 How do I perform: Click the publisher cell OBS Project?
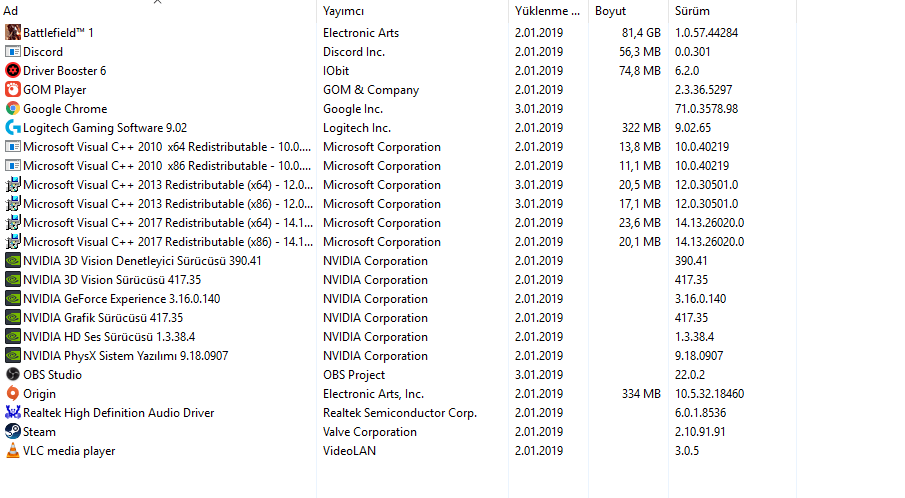pos(354,375)
